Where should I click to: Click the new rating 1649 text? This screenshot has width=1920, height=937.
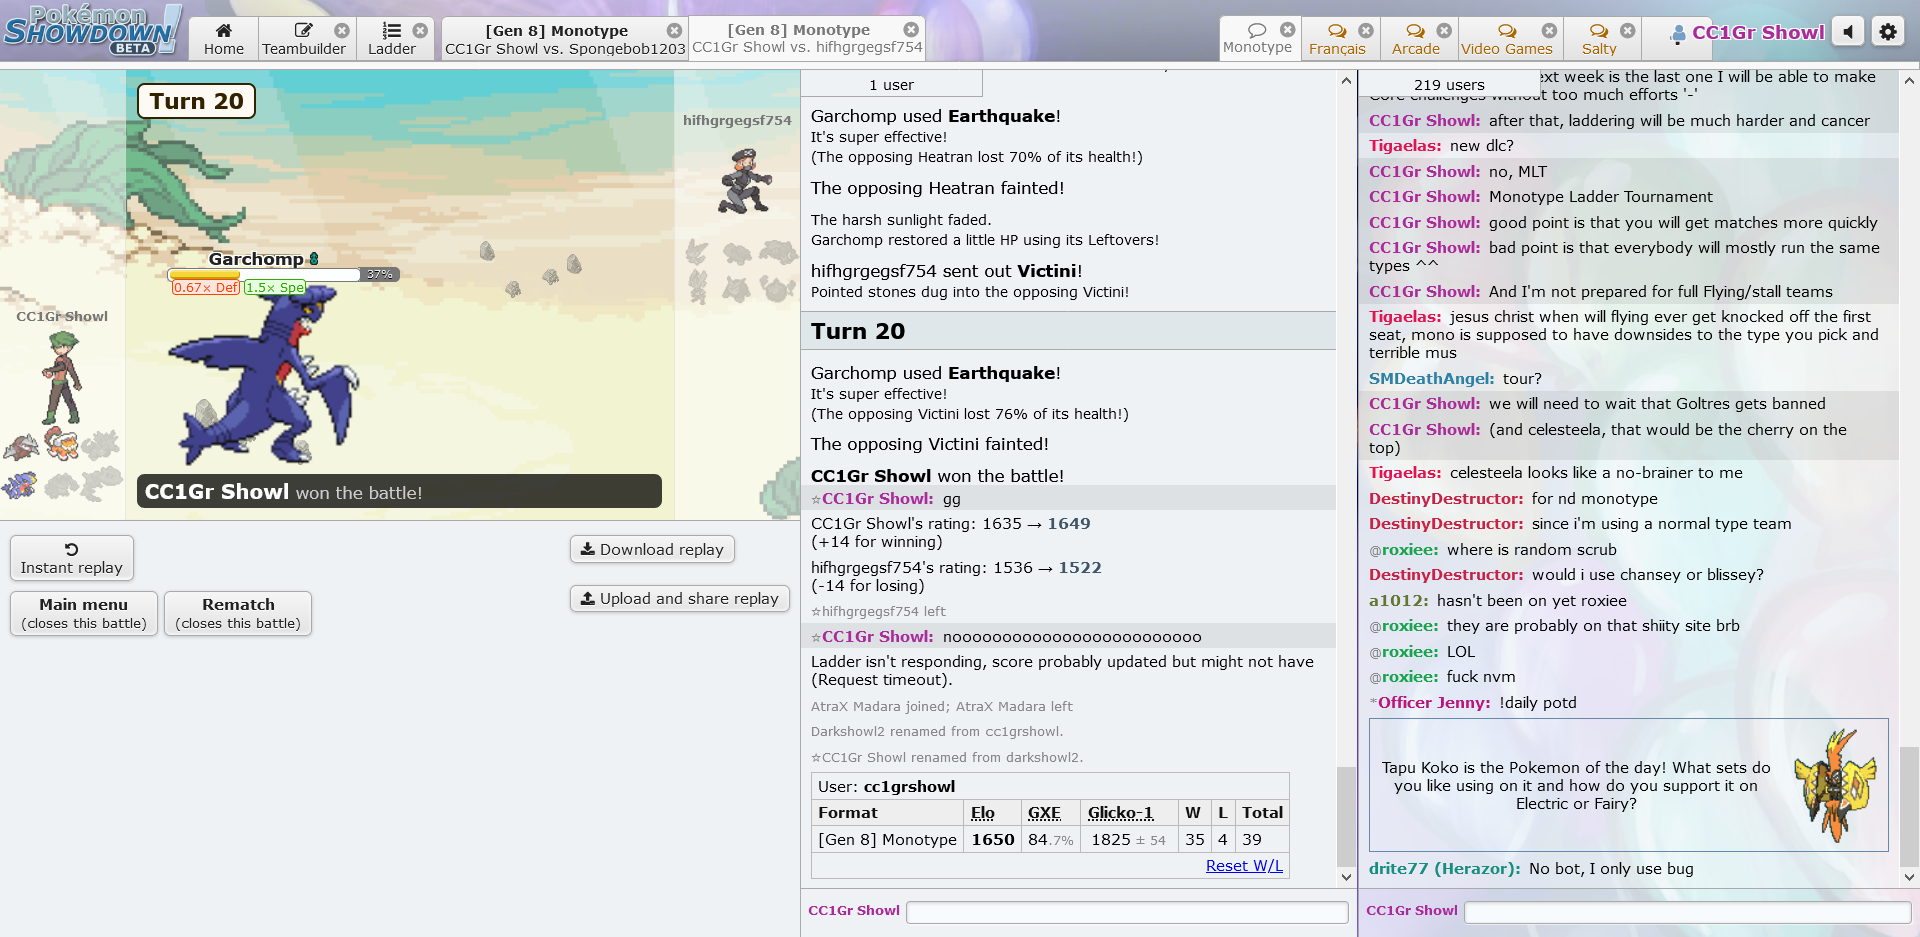click(1069, 524)
